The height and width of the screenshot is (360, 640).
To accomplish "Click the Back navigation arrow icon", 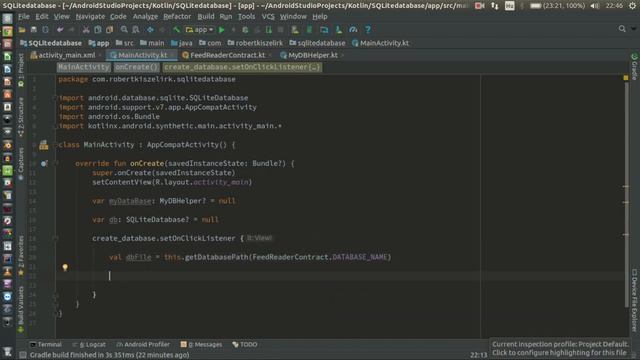I will click(x=151, y=30).
